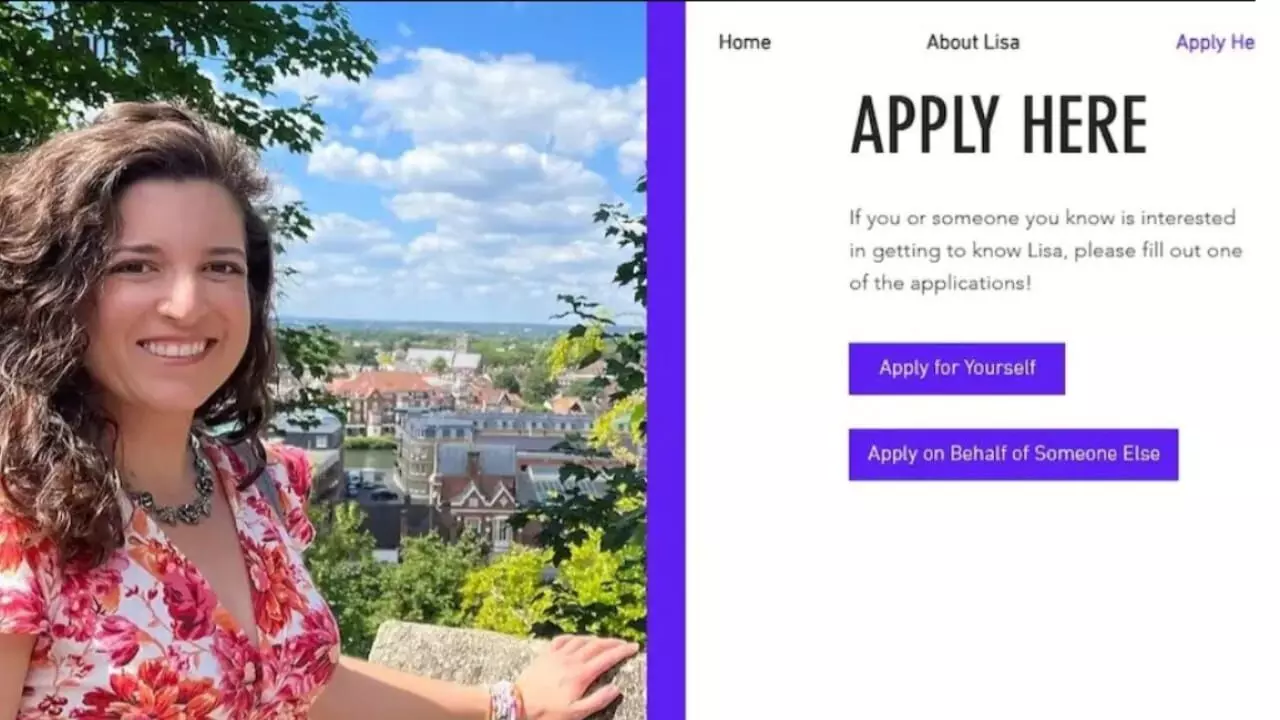Go to the About Lisa page

(972, 42)
